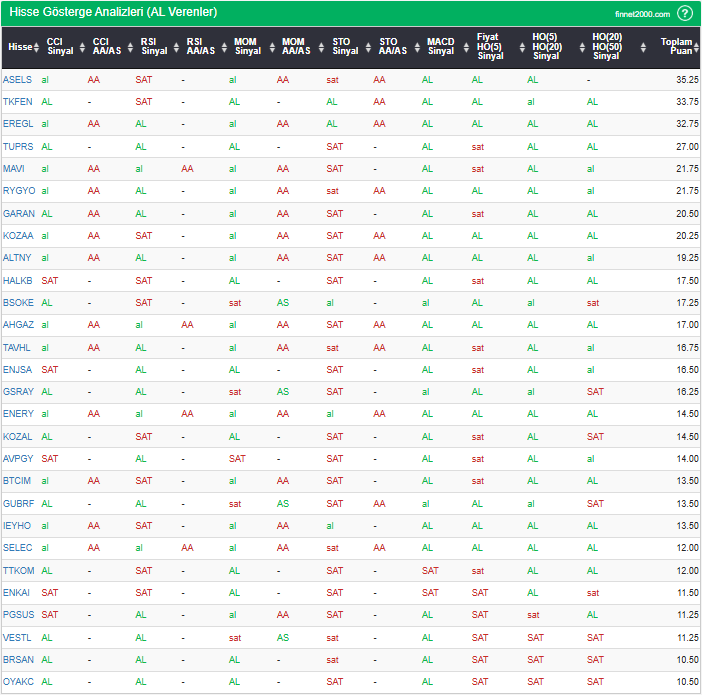This screenshot has height=695, width=702.
Task: Open TUPRS stock link
Action: tap(18, 146)
